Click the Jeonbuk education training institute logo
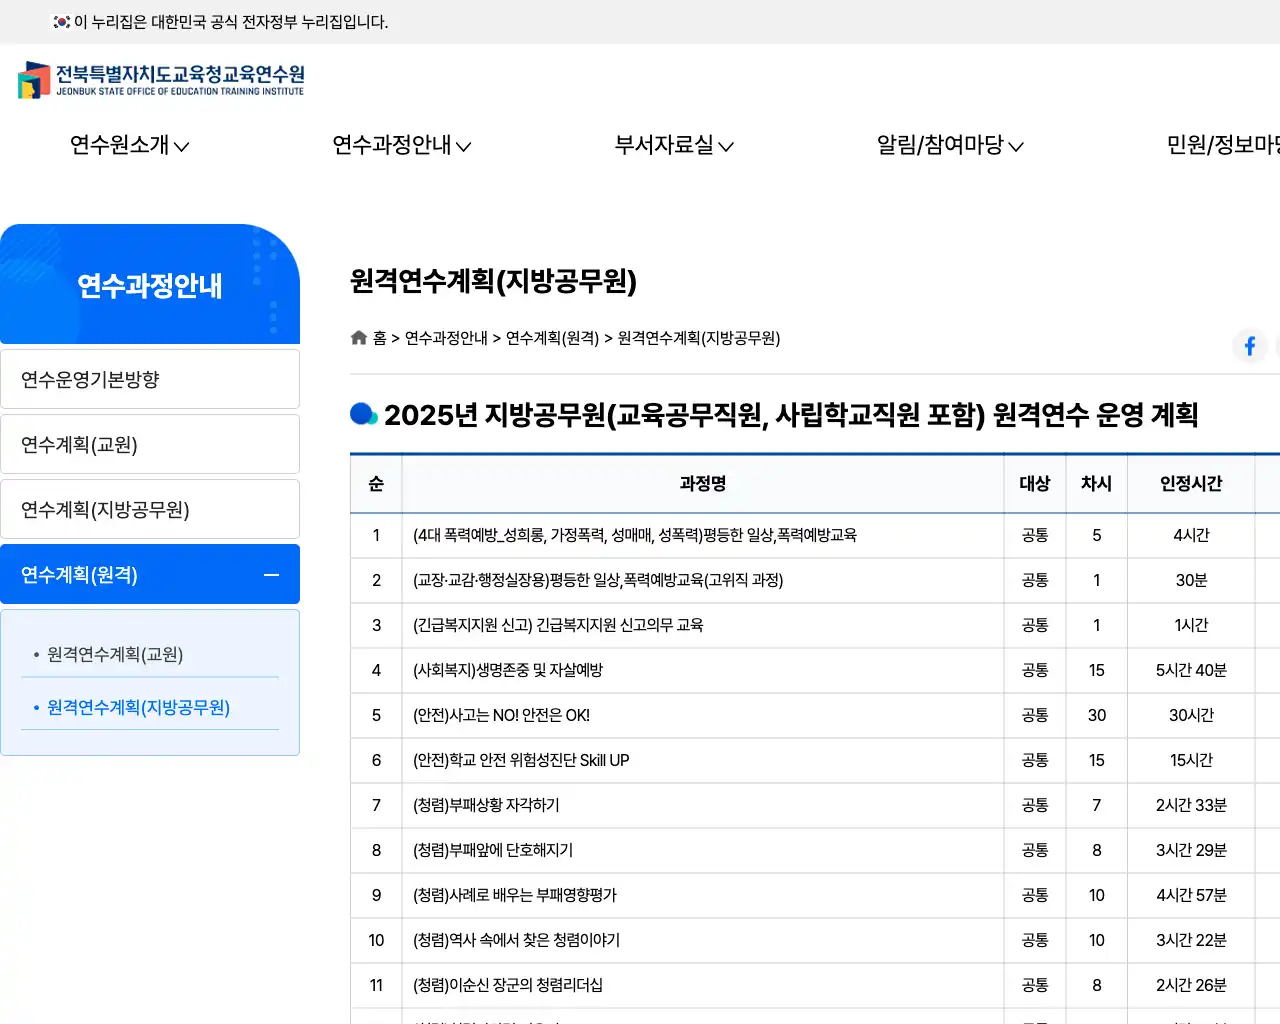Image resolution: width=1280 pixels, height=1024 pixels. point(161,80)
